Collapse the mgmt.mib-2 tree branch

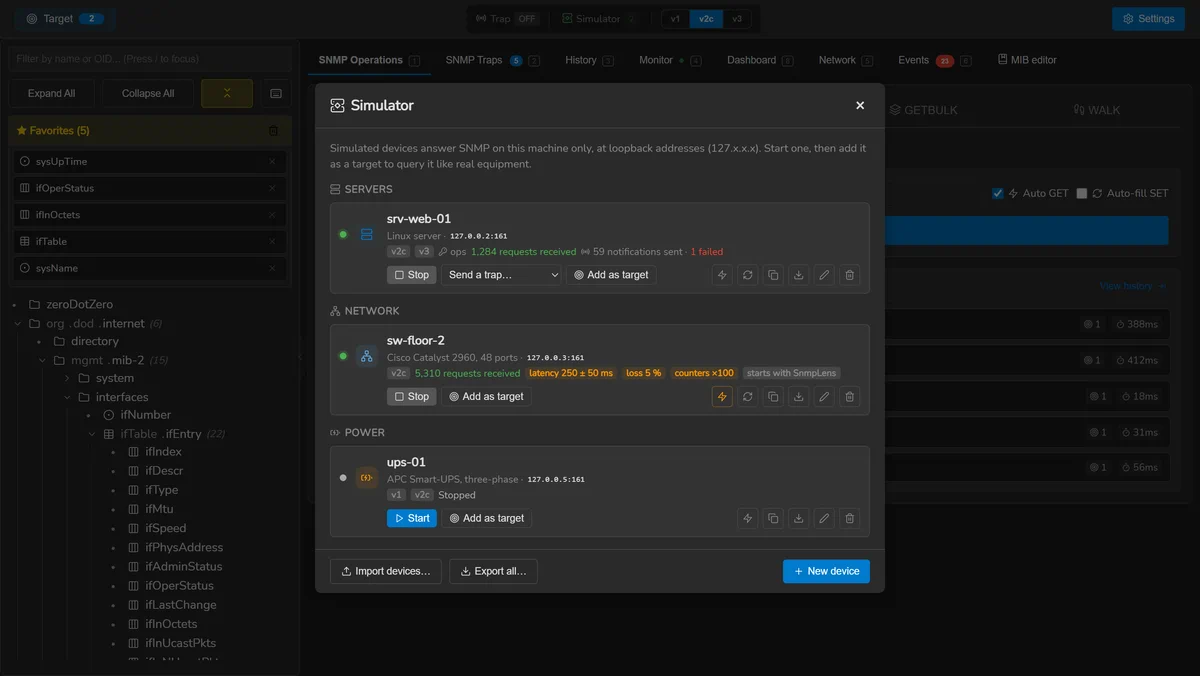[x=44, y=360]
